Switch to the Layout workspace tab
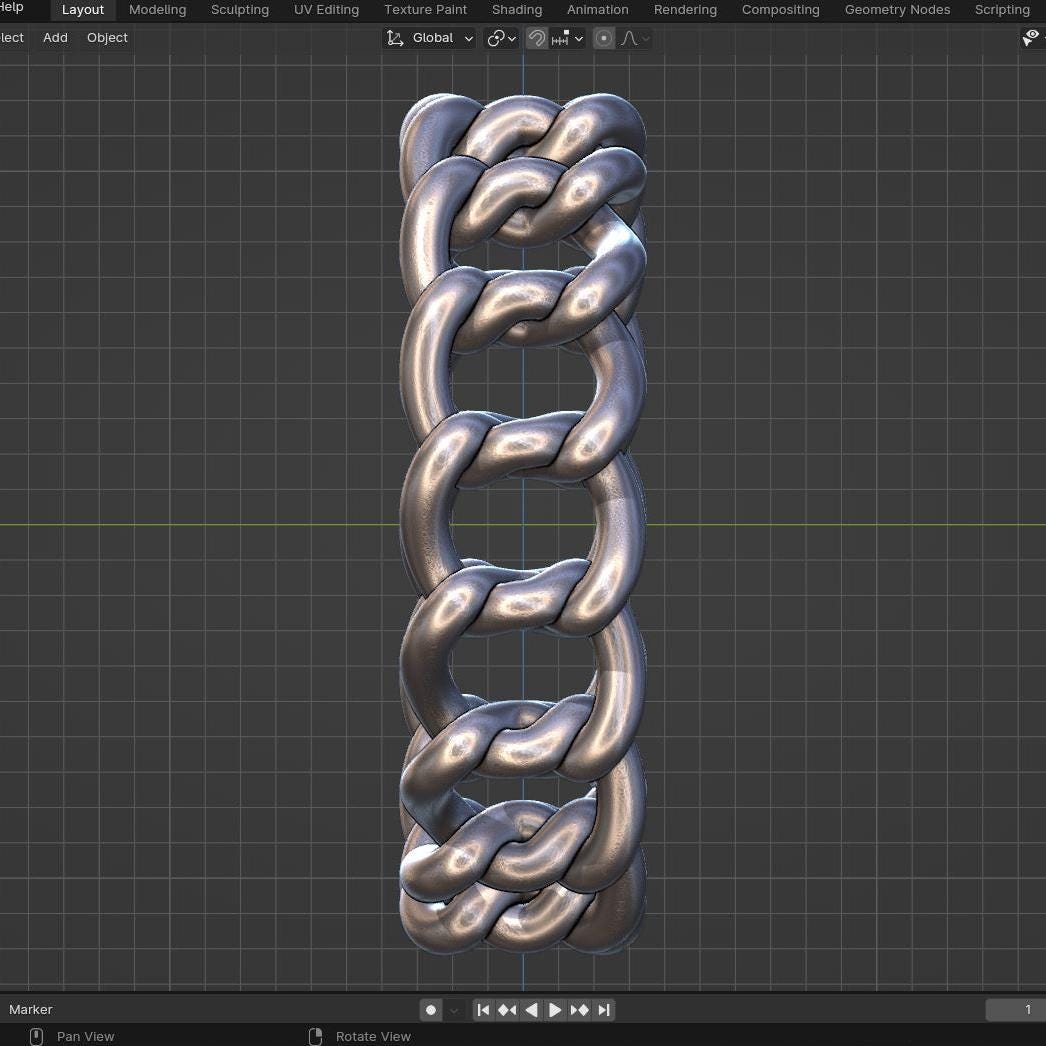The width and height of the screenshot is (1046, 1046). click(x=83, y=10)
